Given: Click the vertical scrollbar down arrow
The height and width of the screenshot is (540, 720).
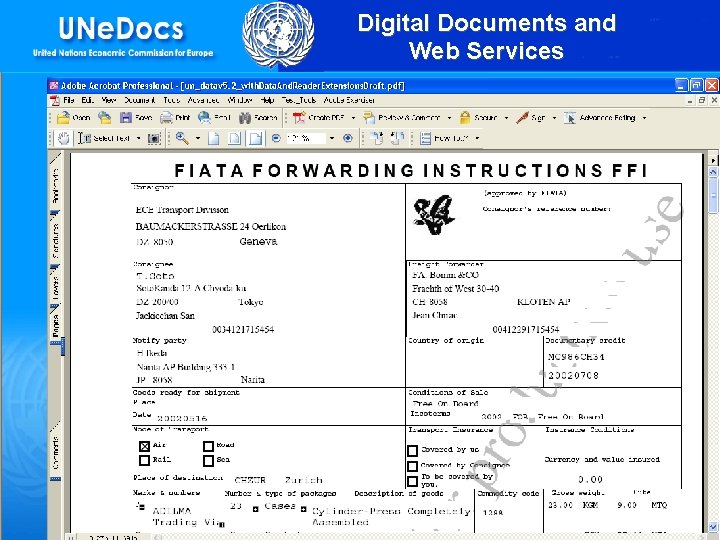Looking at the screenshot, I should [713, 527].
